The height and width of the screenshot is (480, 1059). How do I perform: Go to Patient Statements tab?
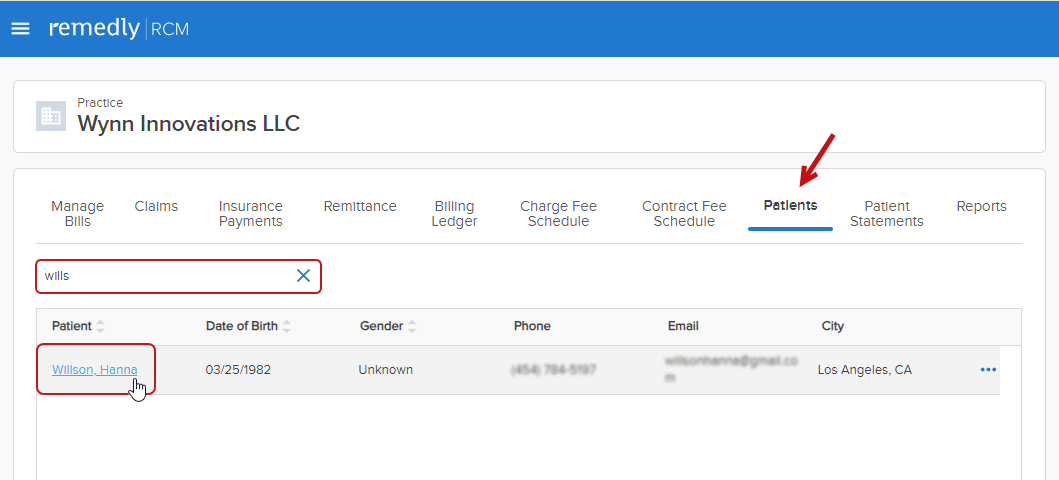pos(886,214)
